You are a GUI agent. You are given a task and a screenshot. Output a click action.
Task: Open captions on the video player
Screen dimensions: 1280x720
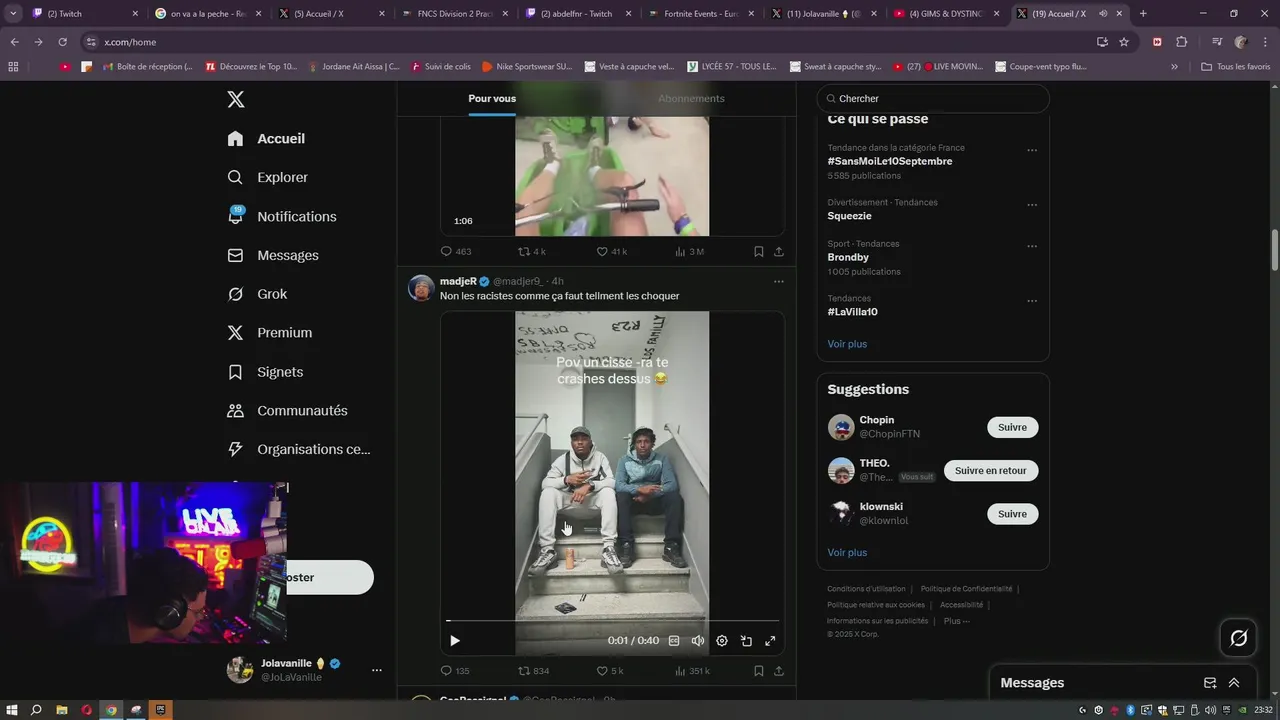pos(674,641)
